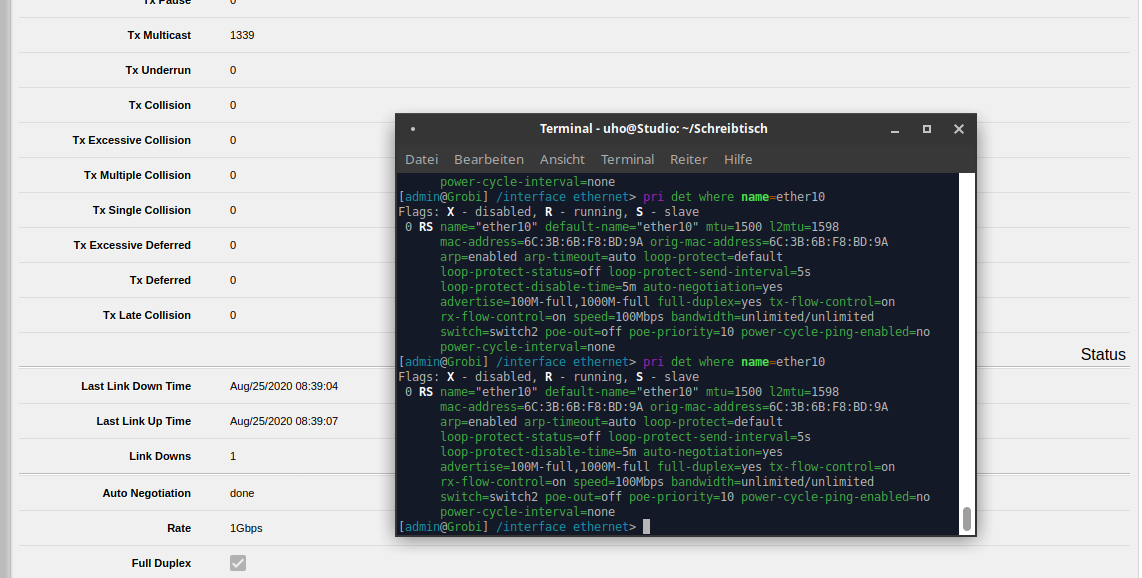Click the Link Downs label
1142x578 pixels.
(160, 456)
